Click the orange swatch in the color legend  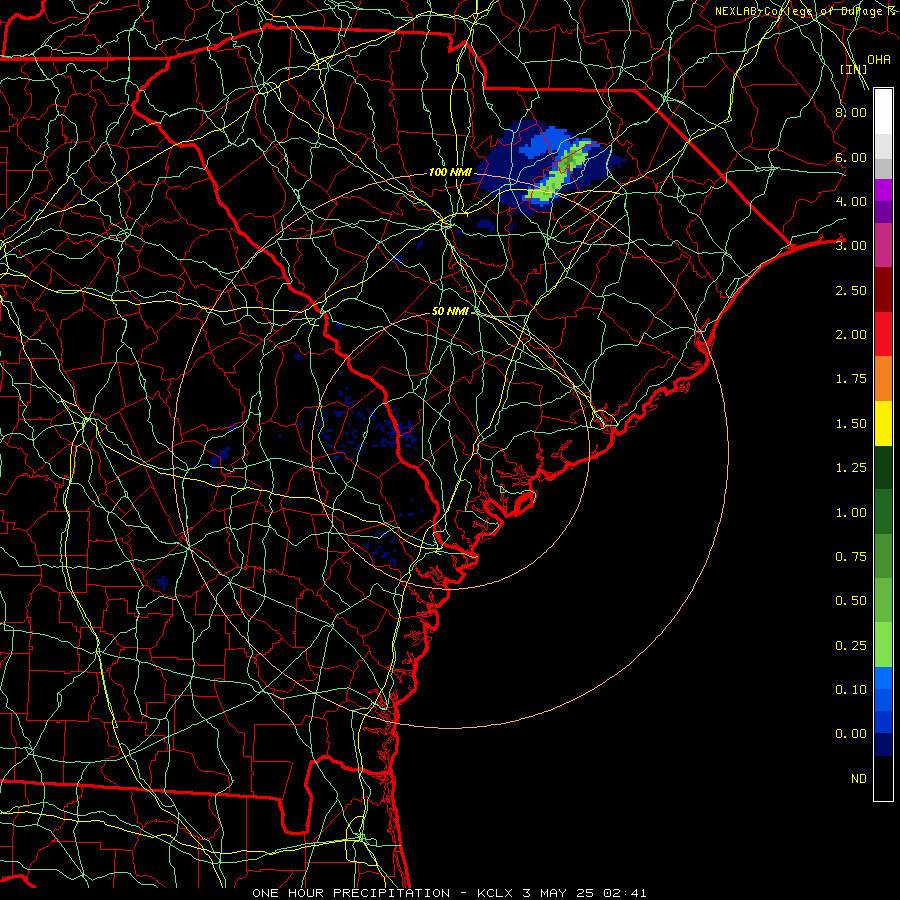[883, 379]
